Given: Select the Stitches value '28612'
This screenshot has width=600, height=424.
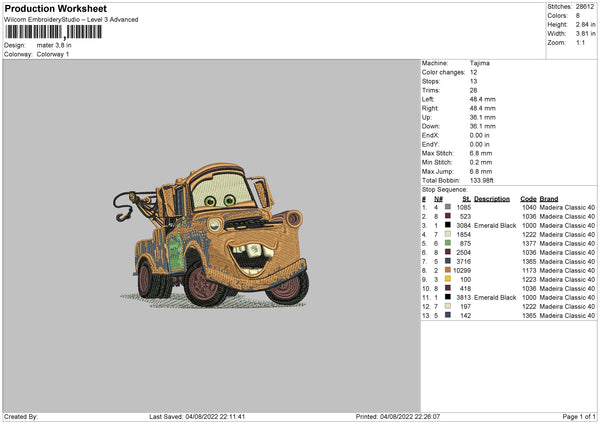Looking at the screenshot, I should click(x=585, y=7).
